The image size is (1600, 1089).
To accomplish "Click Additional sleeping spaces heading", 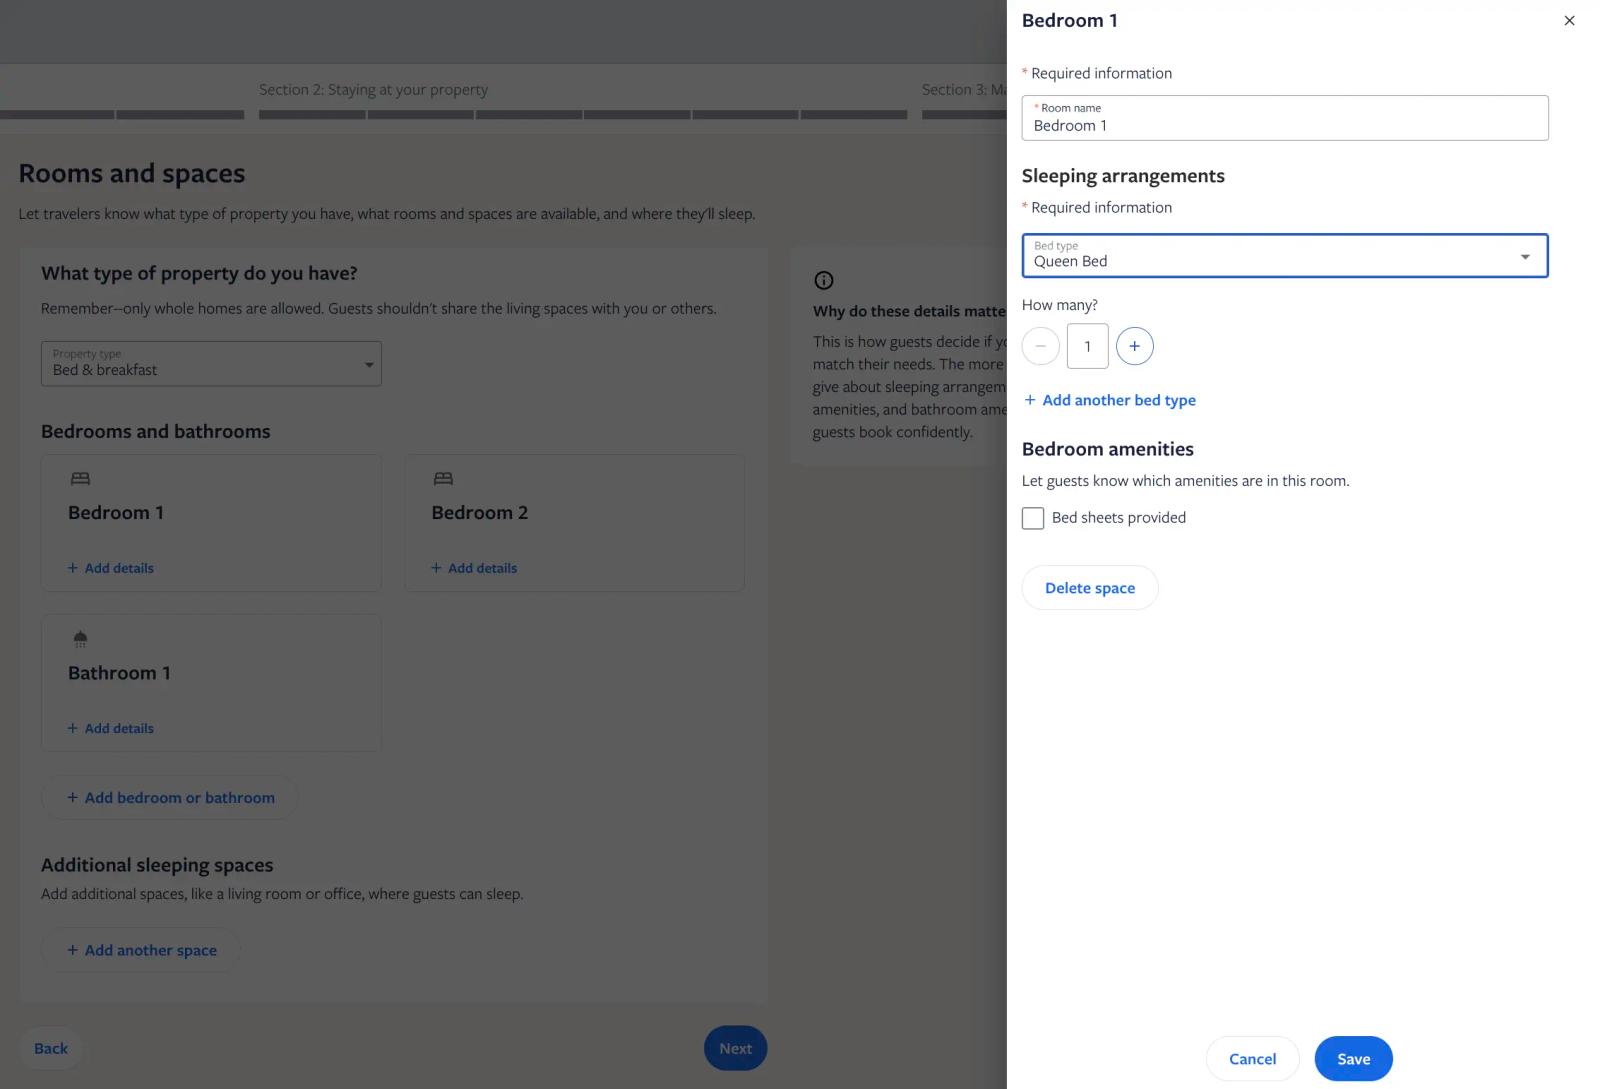I will click(x=157, y=865).
